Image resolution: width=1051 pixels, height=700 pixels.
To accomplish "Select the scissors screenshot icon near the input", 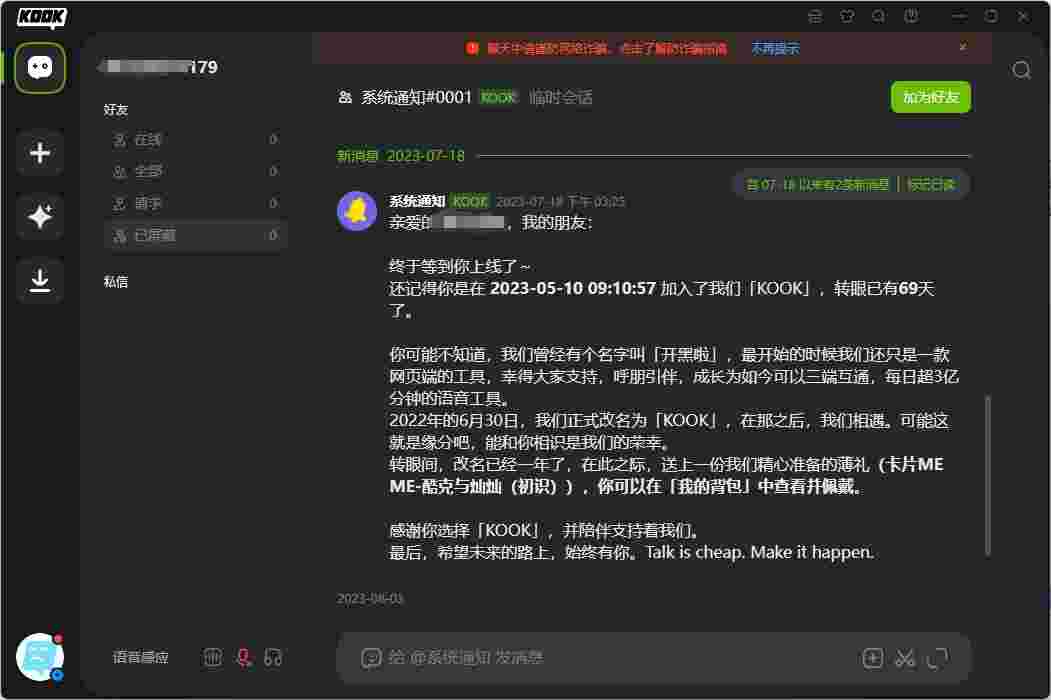I will tap(904, 658).
